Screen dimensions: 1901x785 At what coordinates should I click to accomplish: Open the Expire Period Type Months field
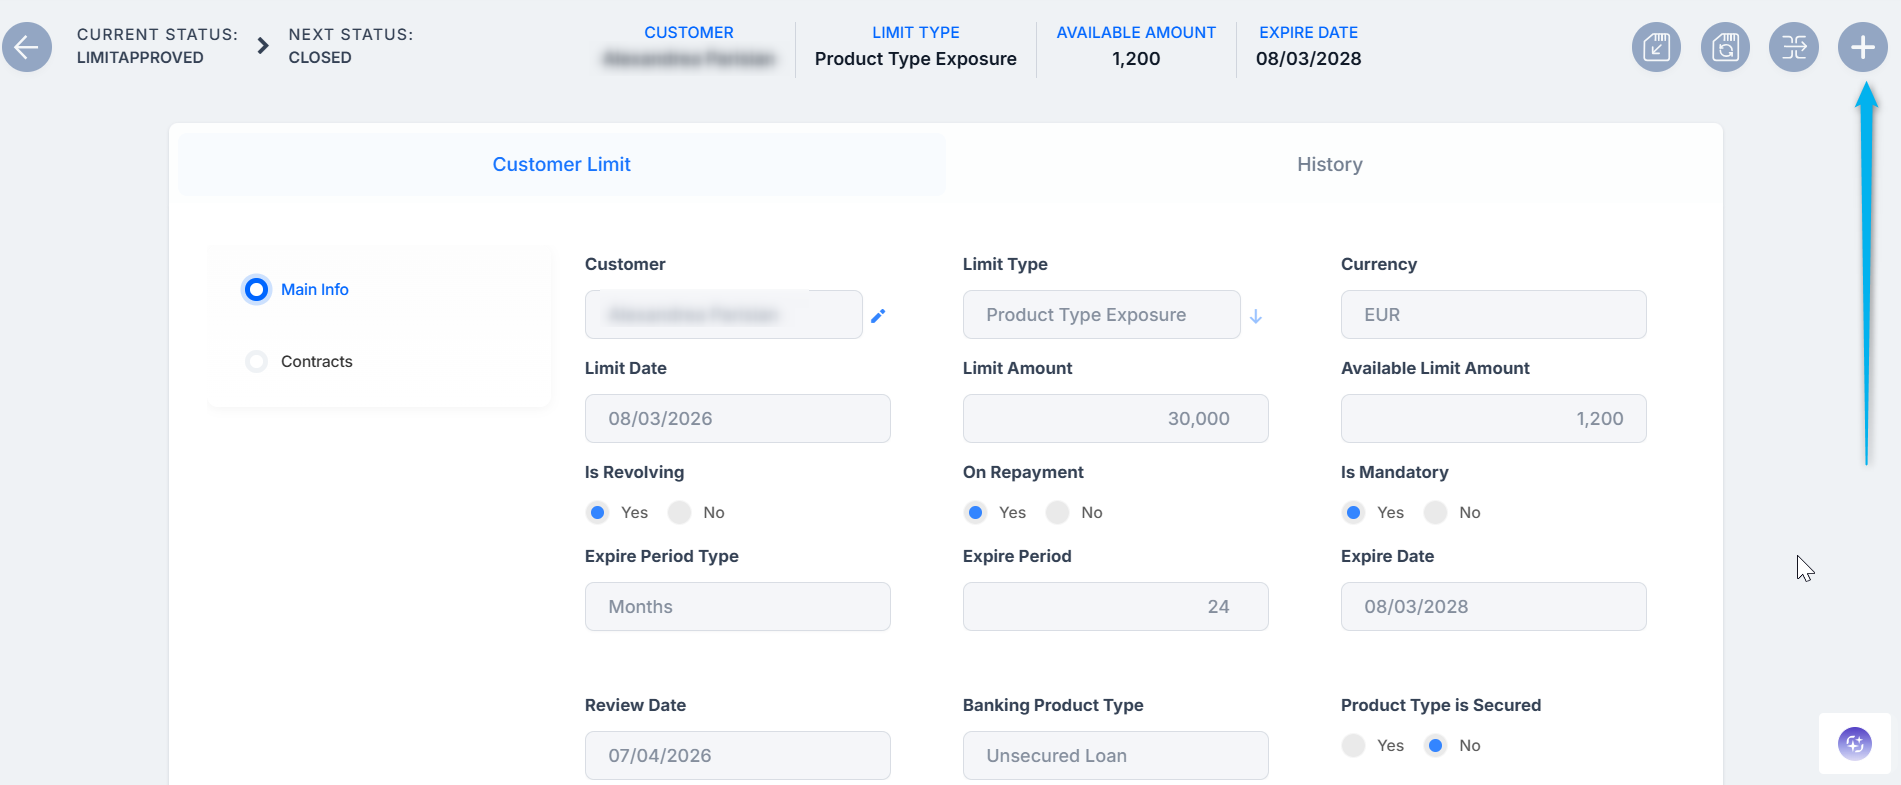tap(738, 607)
